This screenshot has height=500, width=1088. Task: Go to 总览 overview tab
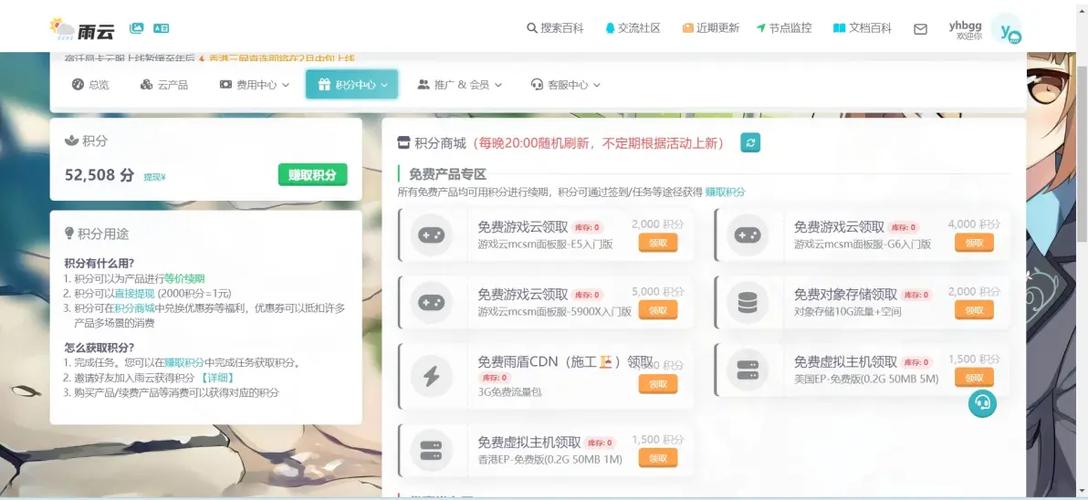click(90, 85)
